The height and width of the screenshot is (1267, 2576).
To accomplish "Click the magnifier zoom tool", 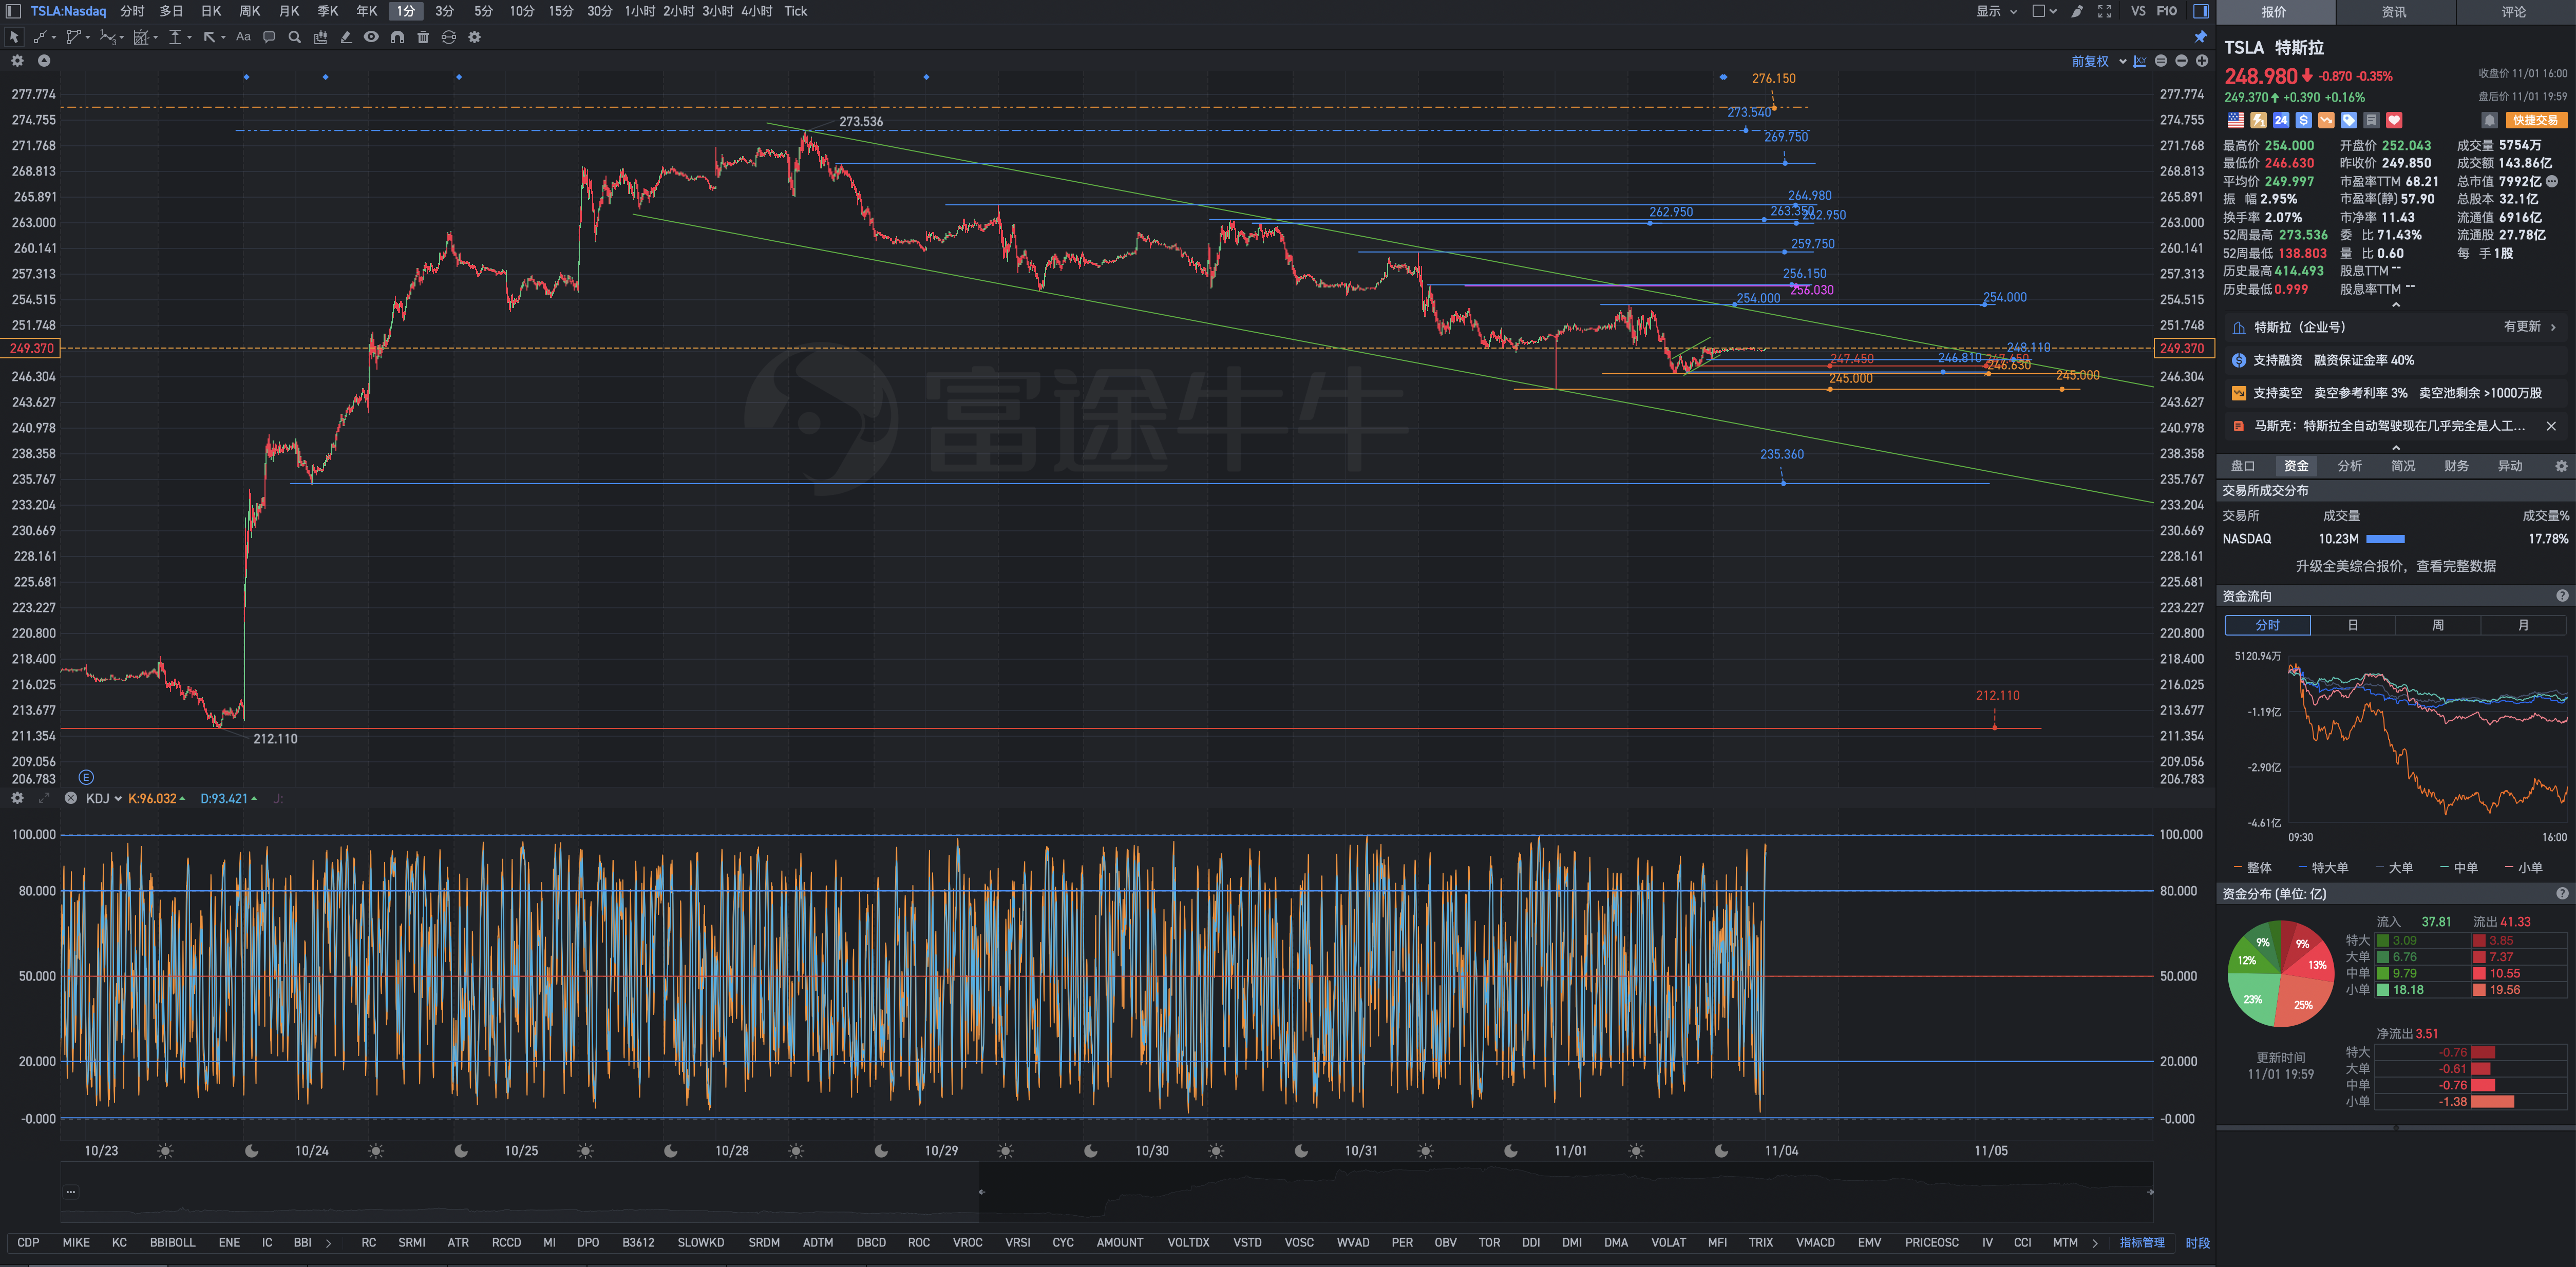I will 294,37.
